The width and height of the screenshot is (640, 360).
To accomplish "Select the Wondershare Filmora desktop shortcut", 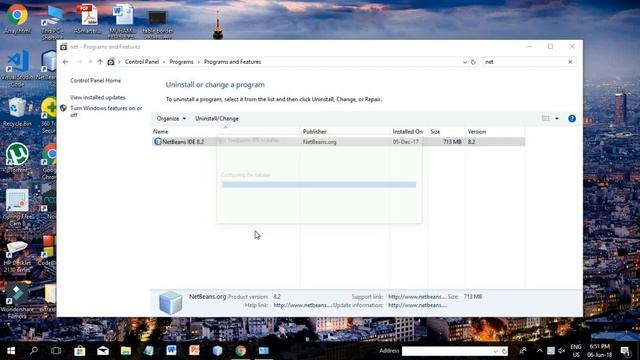I will 17,301.
